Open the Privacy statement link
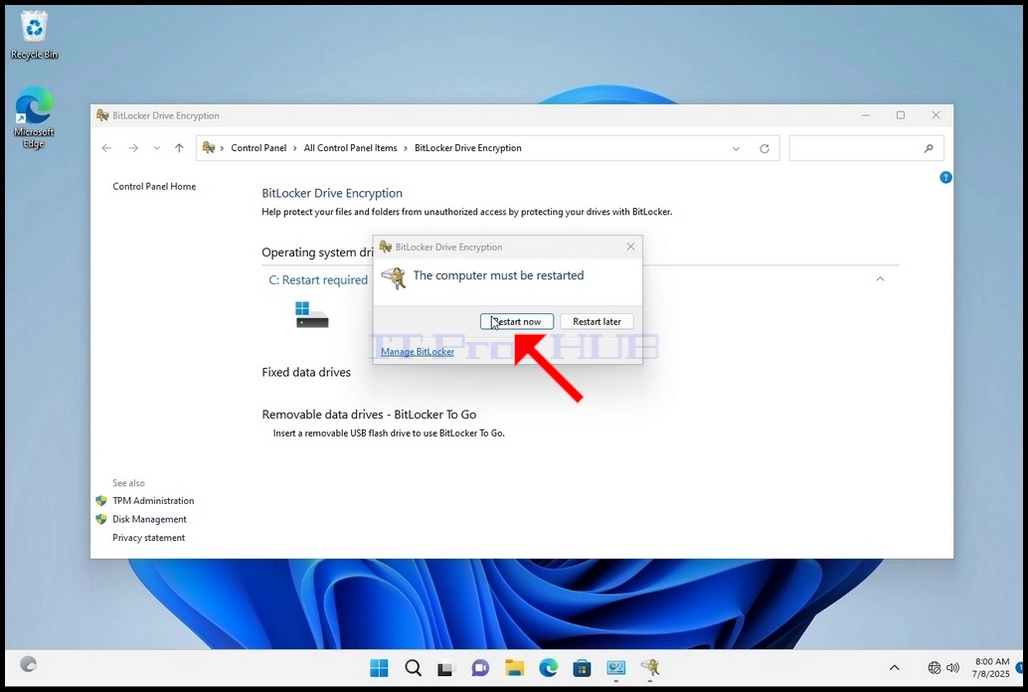Screen dimensions: 1028x692 pos(149,537)
